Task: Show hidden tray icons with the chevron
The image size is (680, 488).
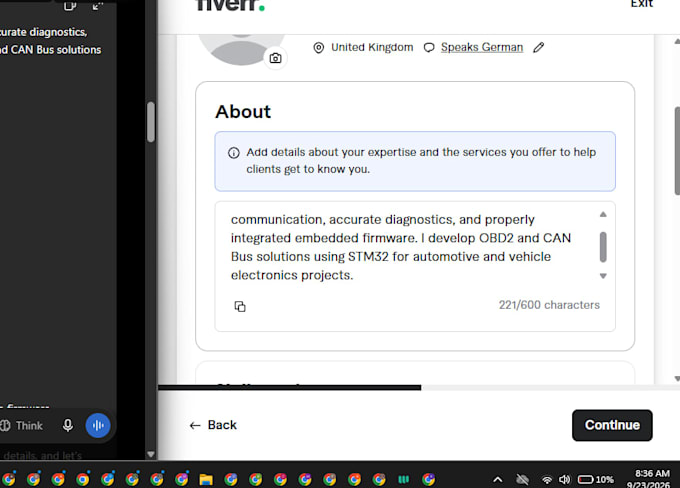Action: (498, 479)
